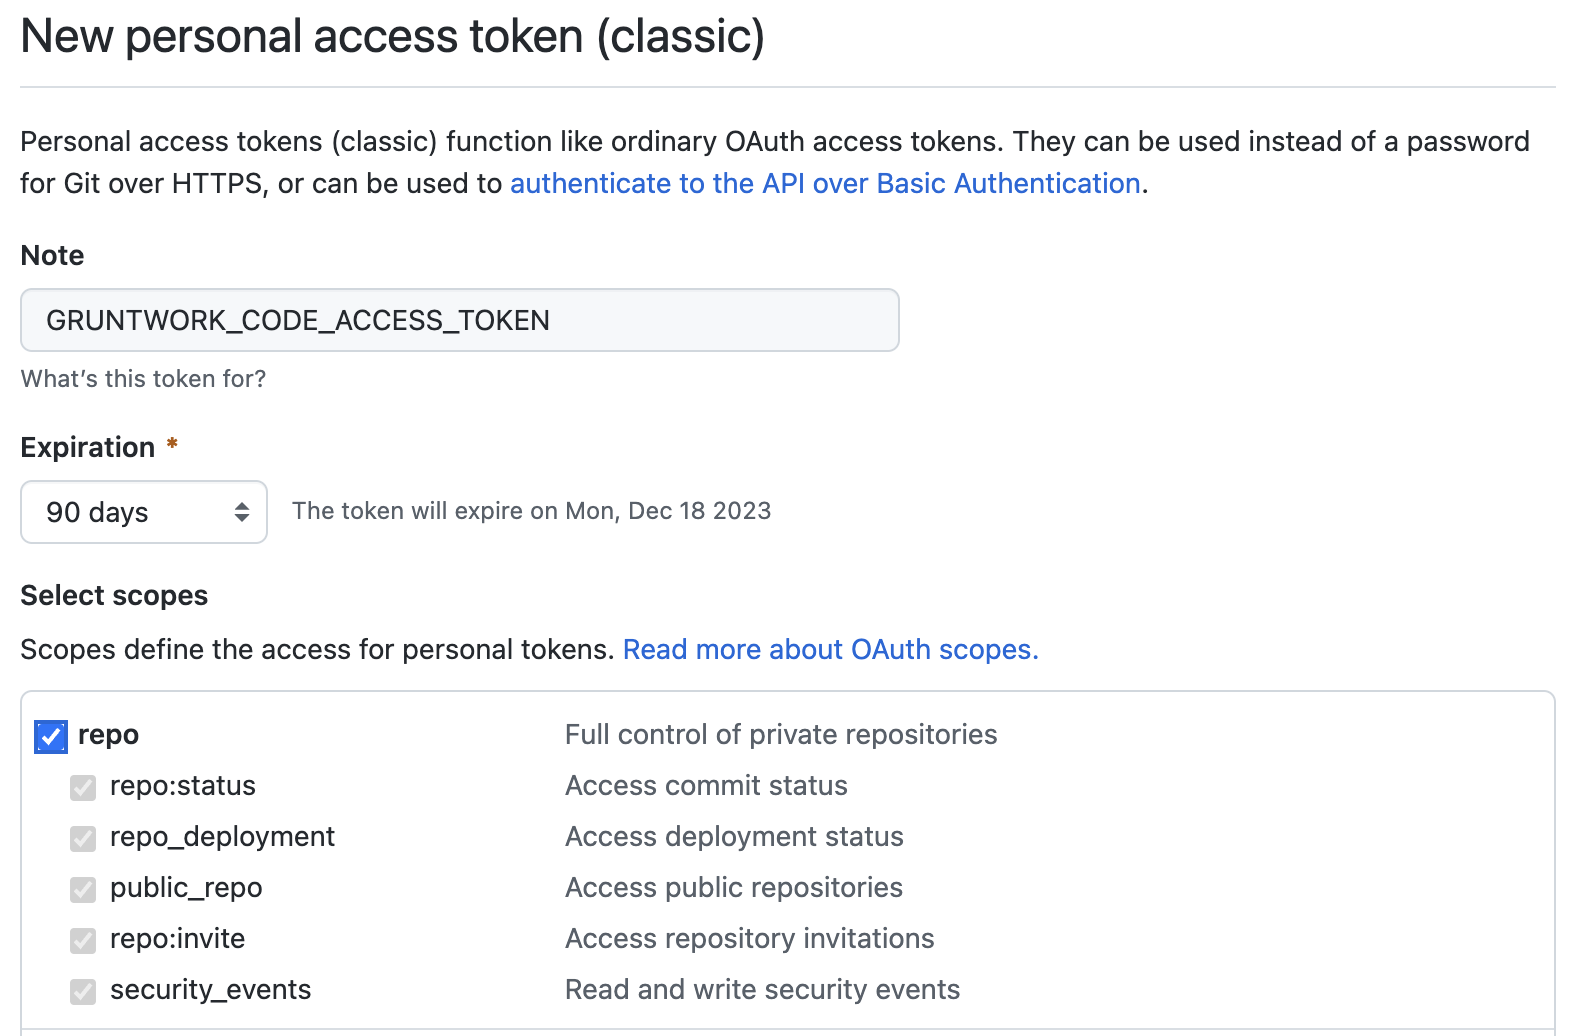Click the bold repo scope label
Viewport: 1582px width, 1036px height.
[x=108, y=735]
